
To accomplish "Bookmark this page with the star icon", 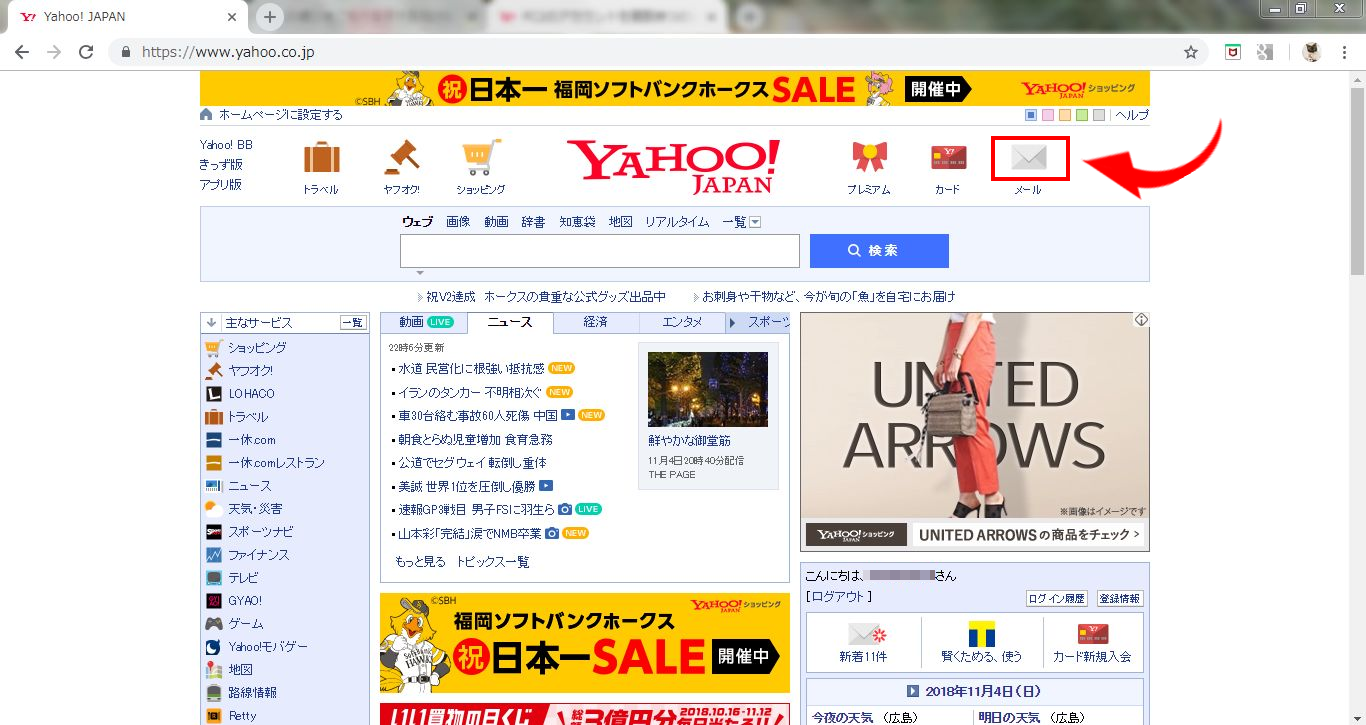I will point(1191,52).
